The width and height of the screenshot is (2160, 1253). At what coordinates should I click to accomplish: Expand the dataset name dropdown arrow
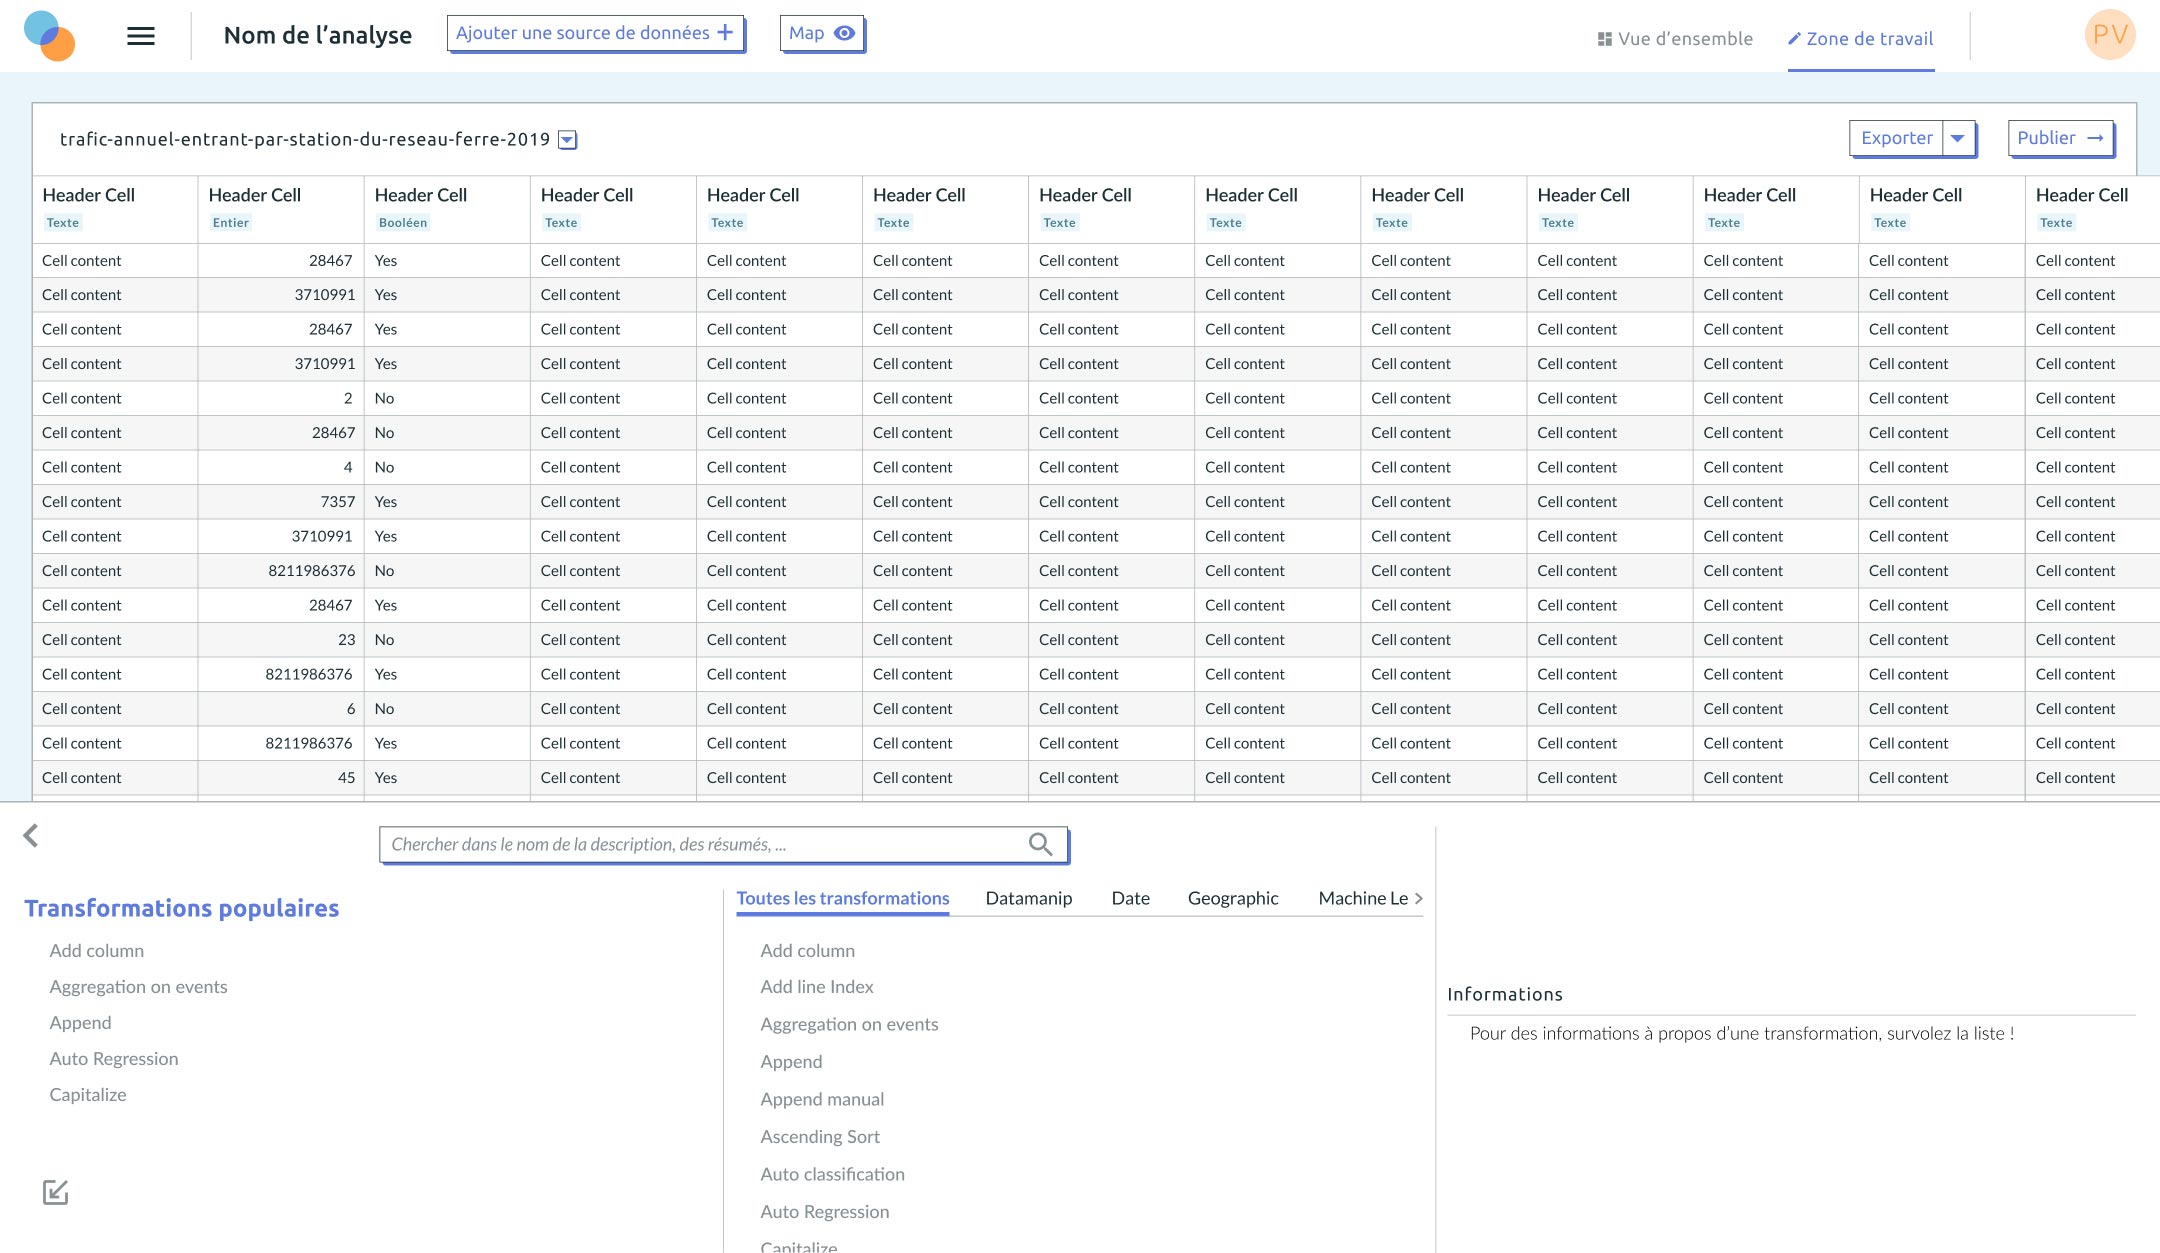coord(567,140)
